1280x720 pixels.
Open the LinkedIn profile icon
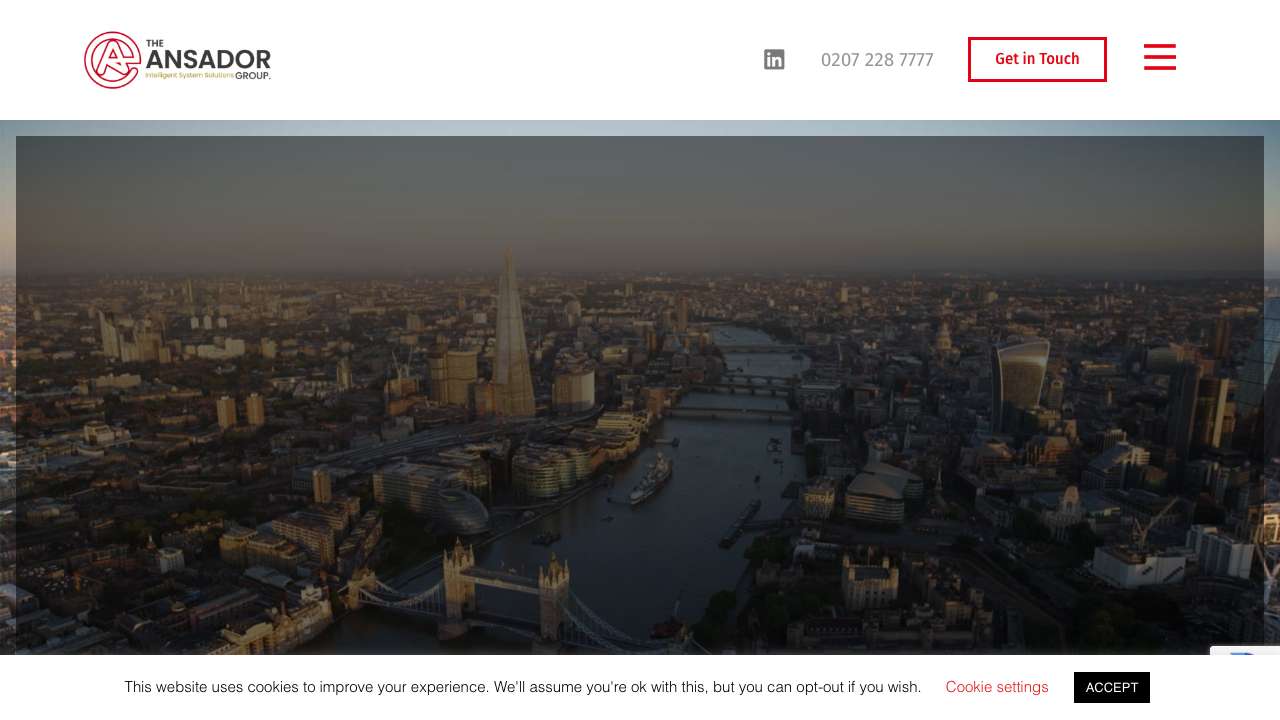(774, 60)
